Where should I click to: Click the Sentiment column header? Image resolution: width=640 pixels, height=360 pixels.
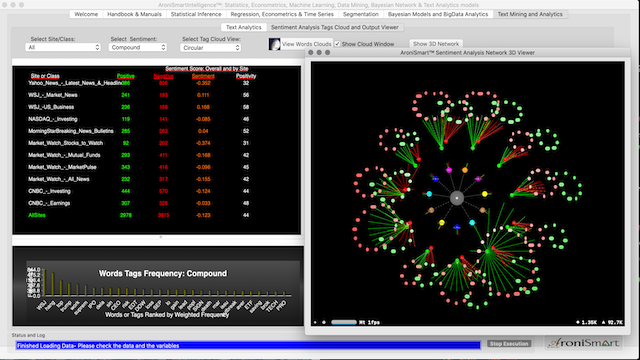pos(203,76)
